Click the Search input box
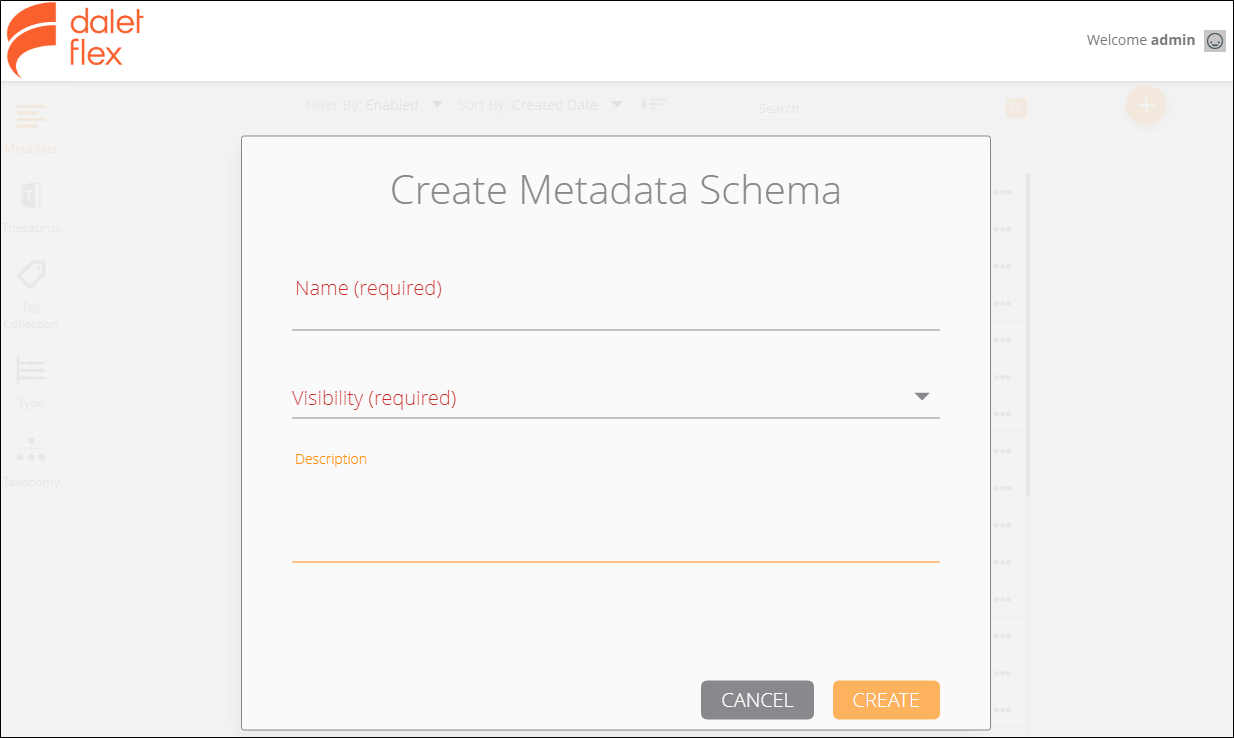Image resolution: width=1234 pixels, height=738 pixels. [x=880, y=108]
